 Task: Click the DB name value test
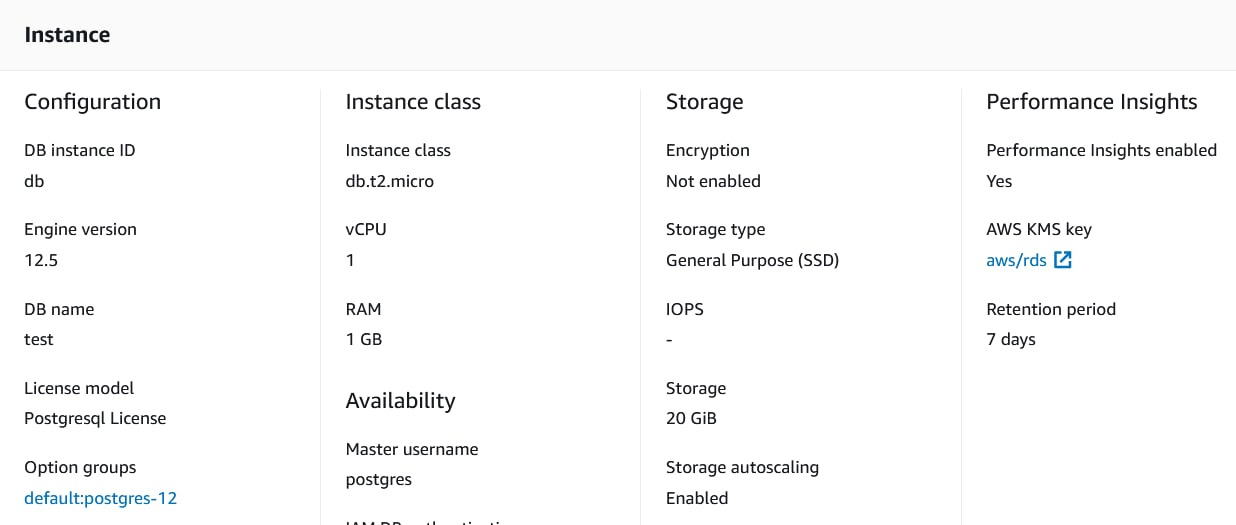(39, 339)
